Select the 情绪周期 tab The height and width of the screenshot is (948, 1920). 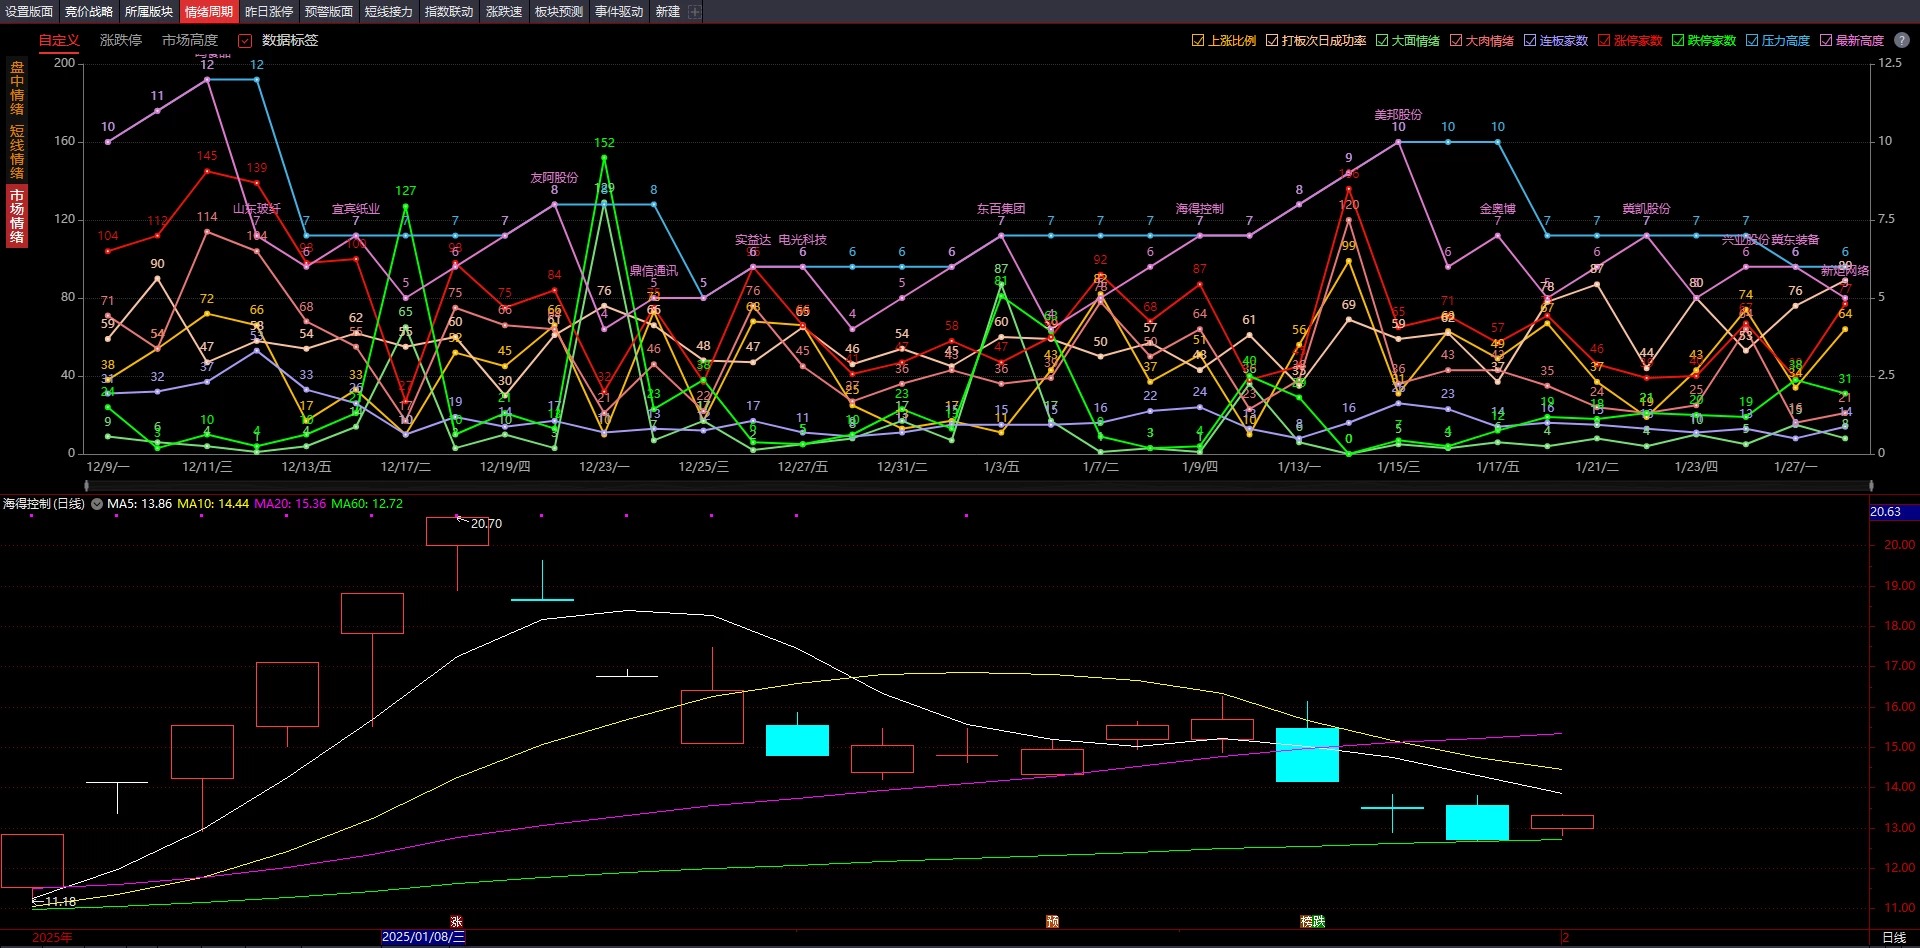coord(209,12)
